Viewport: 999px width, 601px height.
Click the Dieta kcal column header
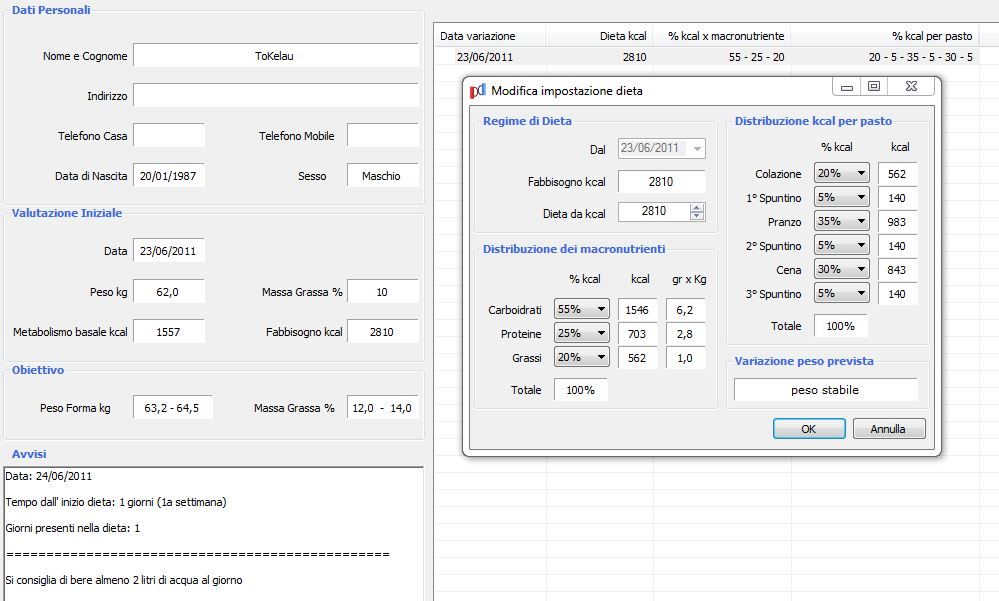click(600, 36)
